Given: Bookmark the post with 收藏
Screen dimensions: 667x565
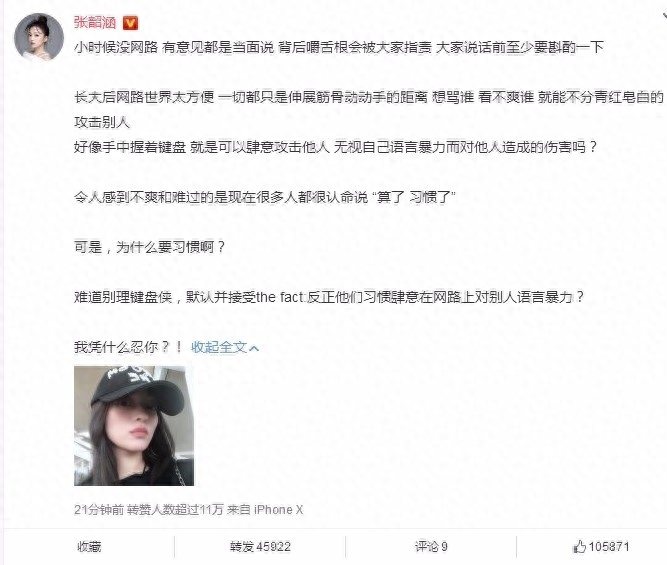Looking at the screenshot, I should click(89, 547).
